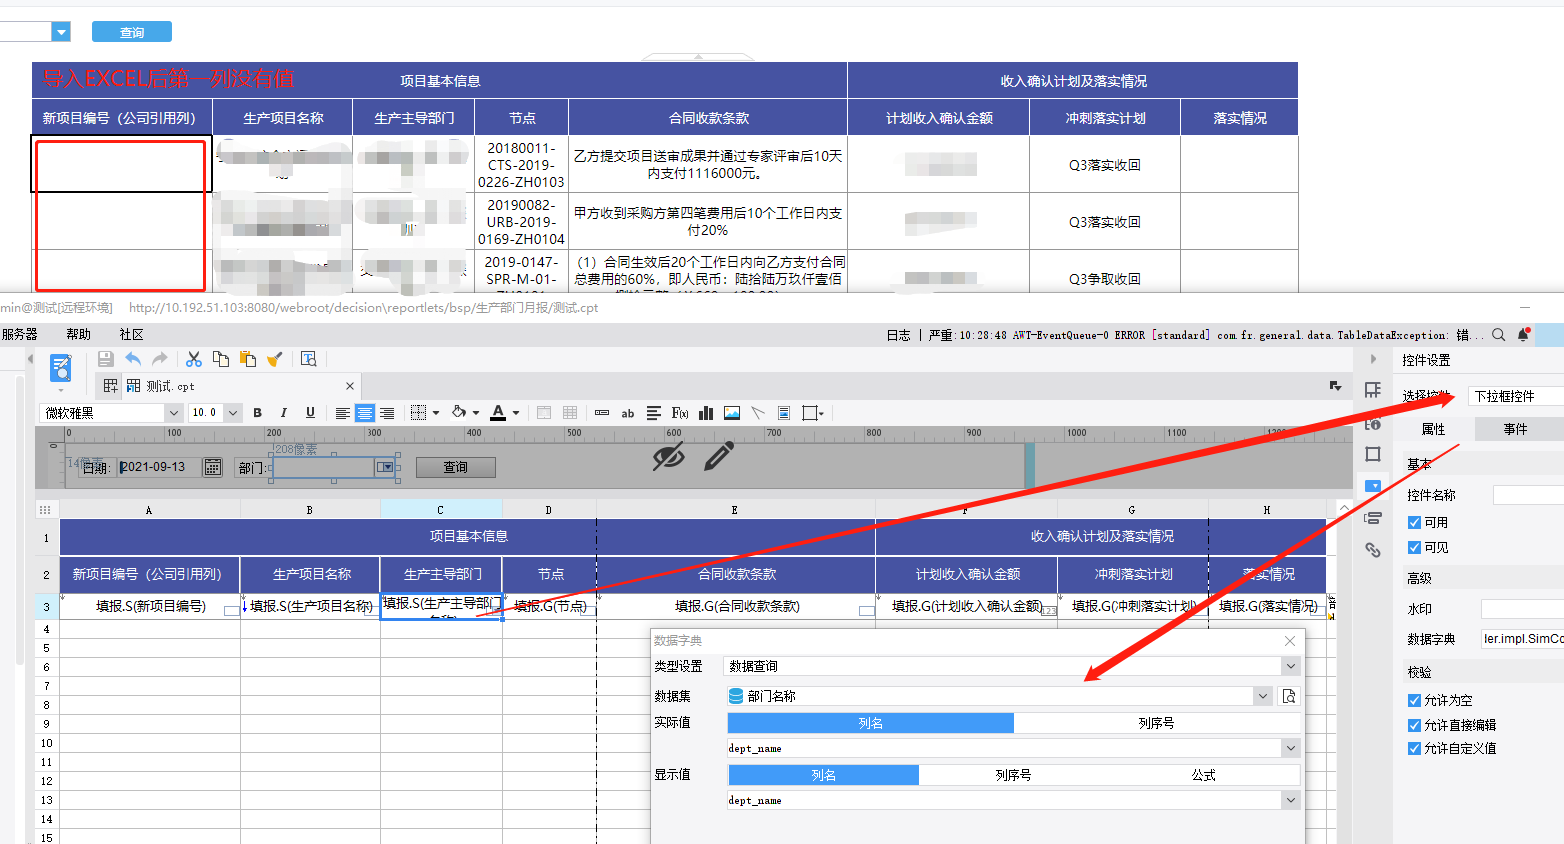Select 列序号 tab under 显示值
The width and height of the screenshot is (1564, 844).
1013,775
